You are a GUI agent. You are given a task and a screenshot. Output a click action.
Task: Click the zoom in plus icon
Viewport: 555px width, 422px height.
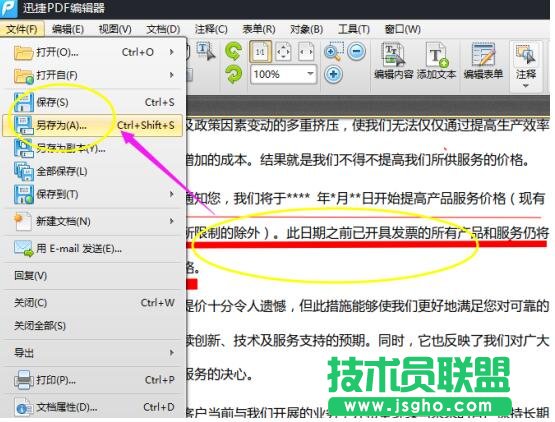point(333,74)
